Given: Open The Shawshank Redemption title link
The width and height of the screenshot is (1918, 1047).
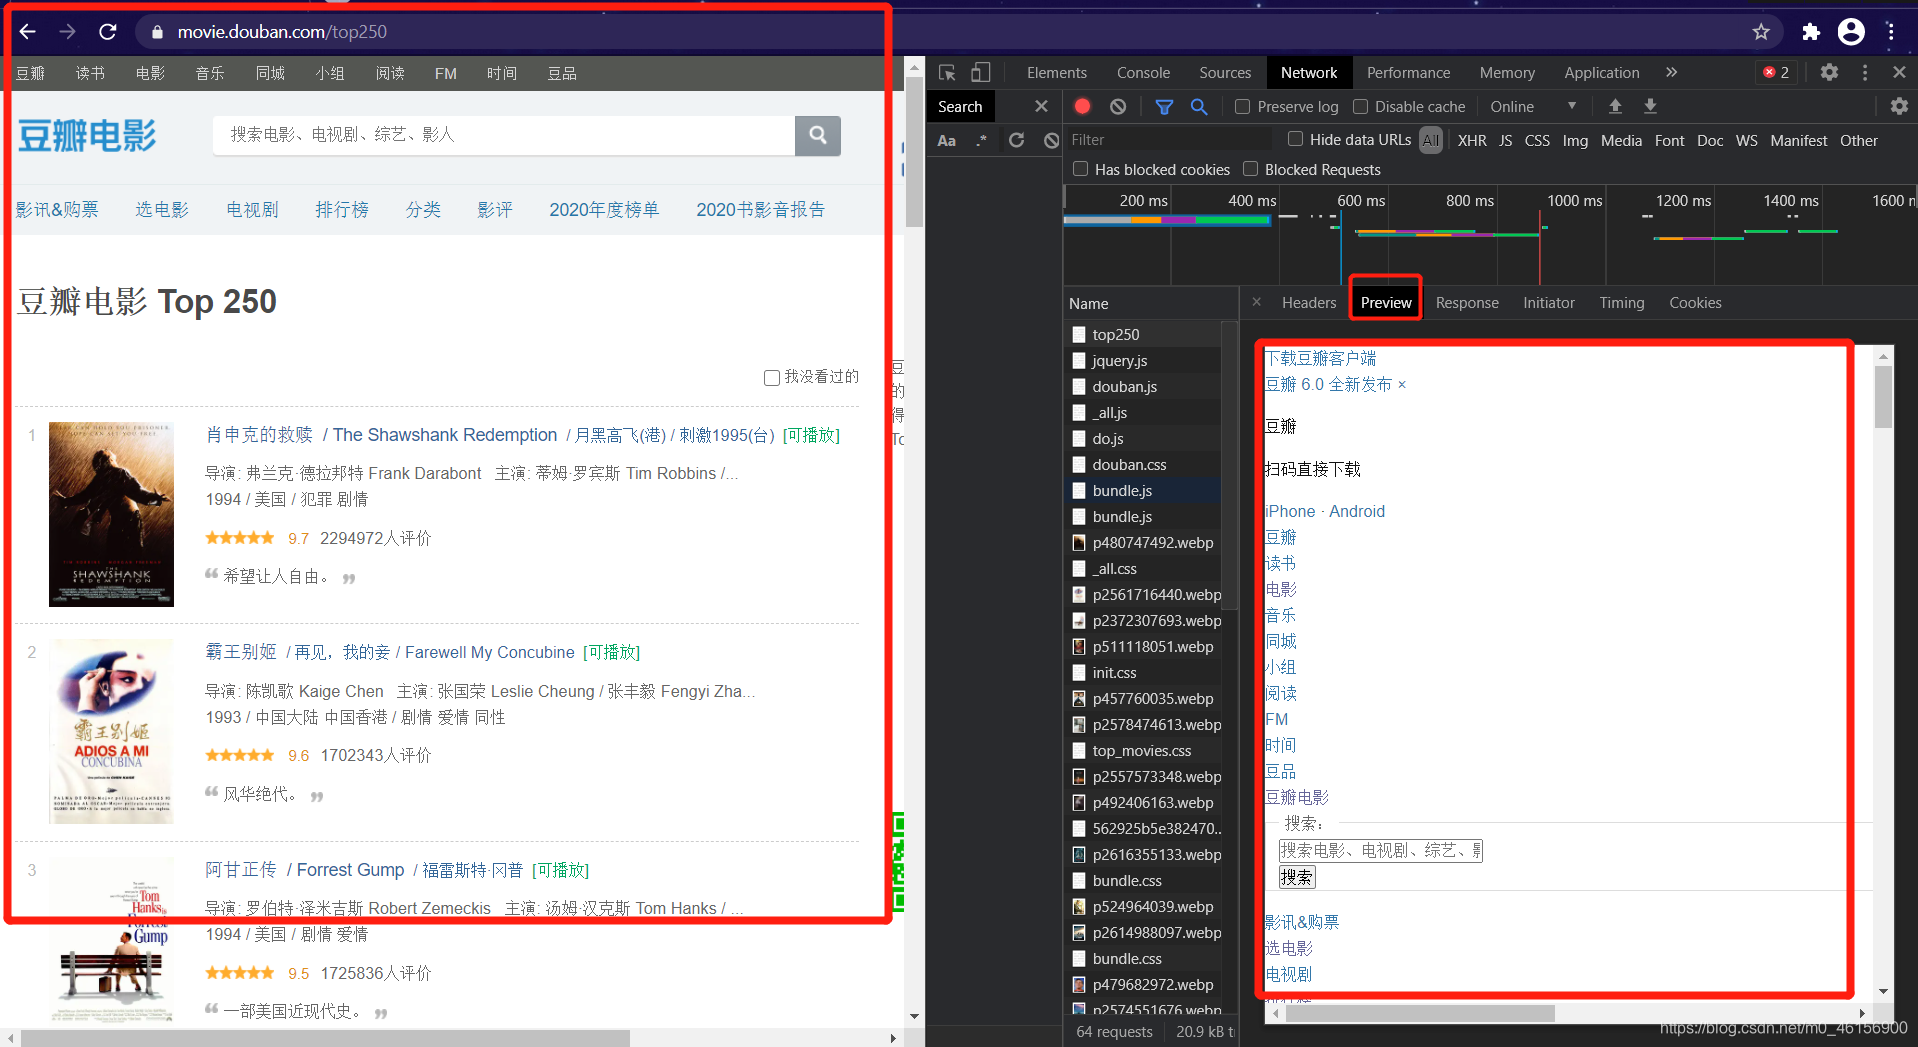Looking at the screenshot, I should 445,435.
